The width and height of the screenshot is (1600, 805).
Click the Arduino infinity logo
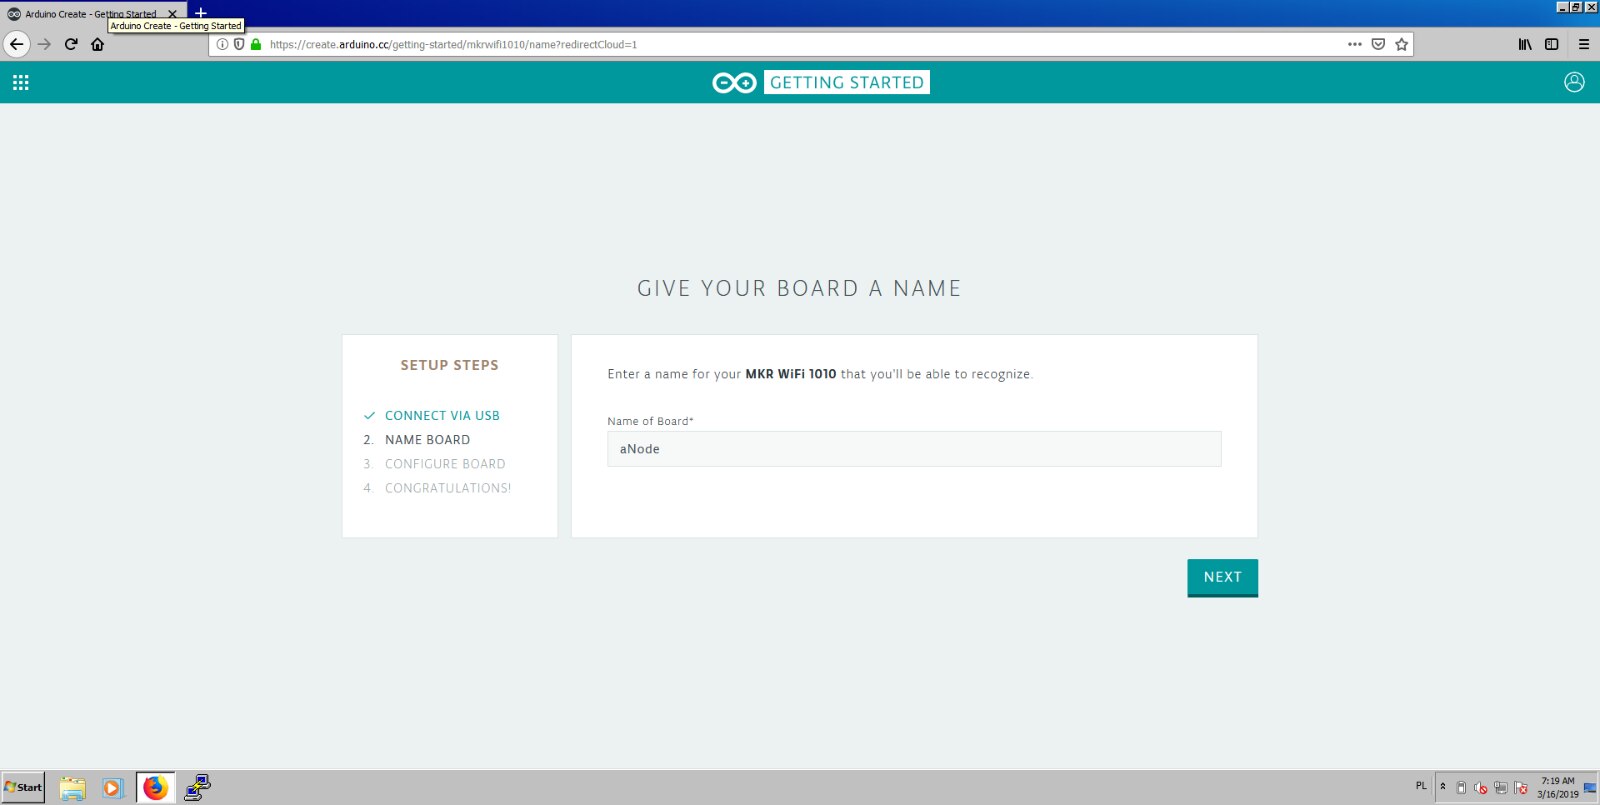734,83
